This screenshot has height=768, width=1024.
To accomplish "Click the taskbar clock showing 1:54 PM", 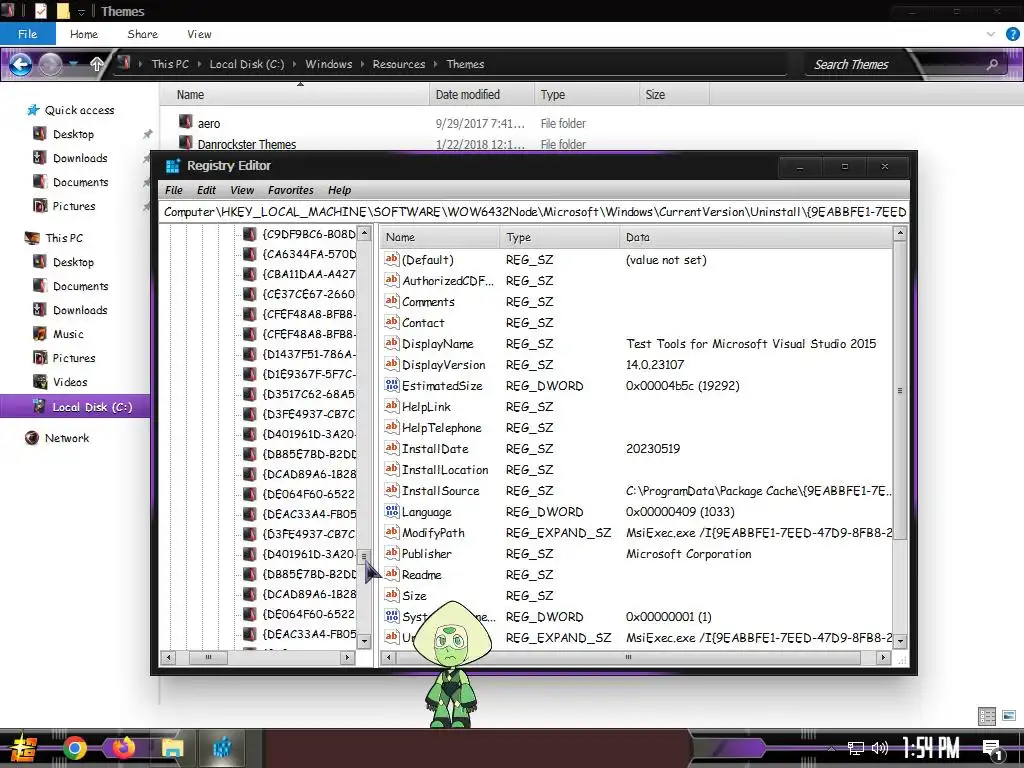I will tap(930, 748).
